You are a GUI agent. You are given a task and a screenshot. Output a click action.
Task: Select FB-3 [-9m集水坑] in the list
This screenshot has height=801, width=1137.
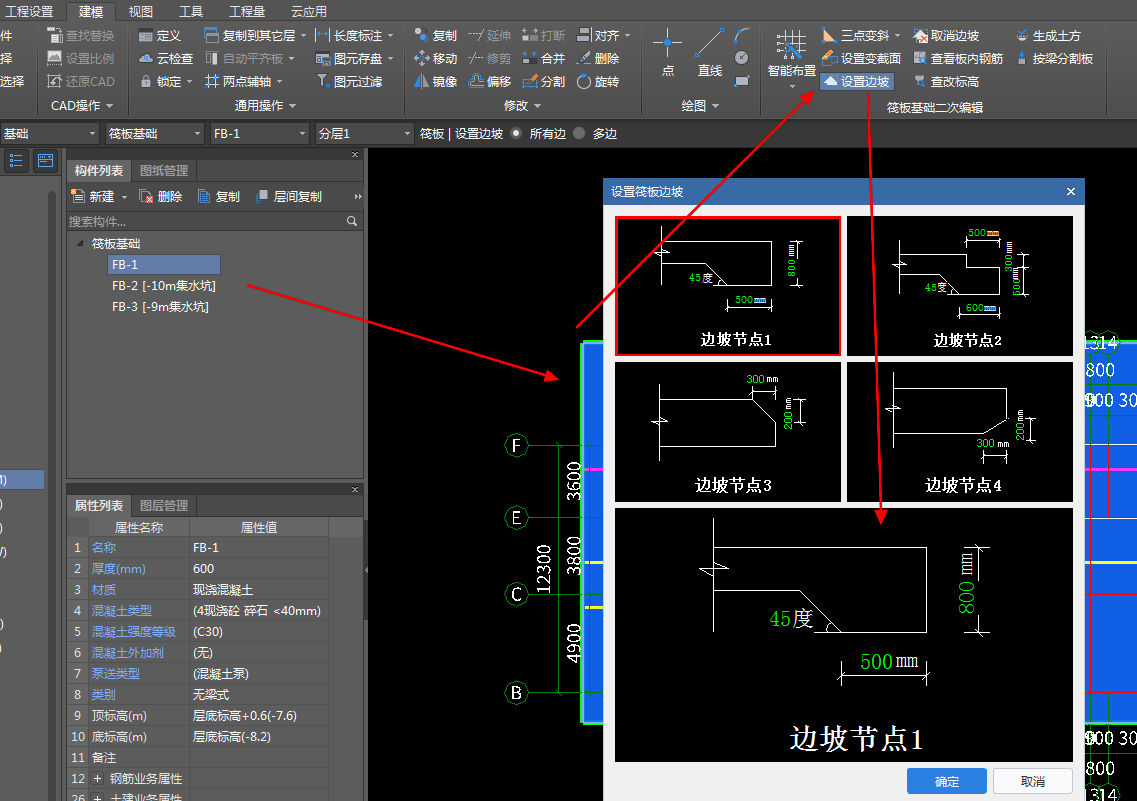[160, 307]
